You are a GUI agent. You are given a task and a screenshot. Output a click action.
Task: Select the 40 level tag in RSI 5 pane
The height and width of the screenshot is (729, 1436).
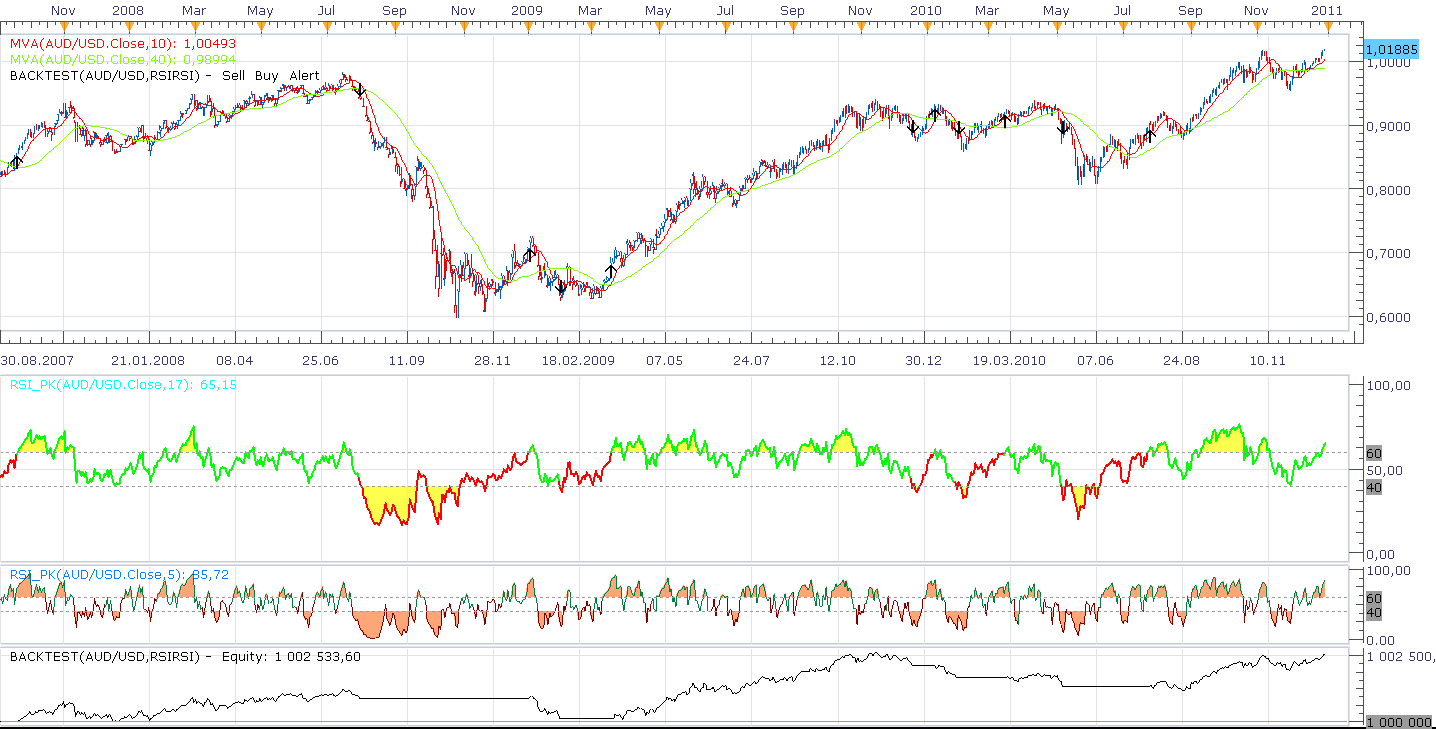1373,612
